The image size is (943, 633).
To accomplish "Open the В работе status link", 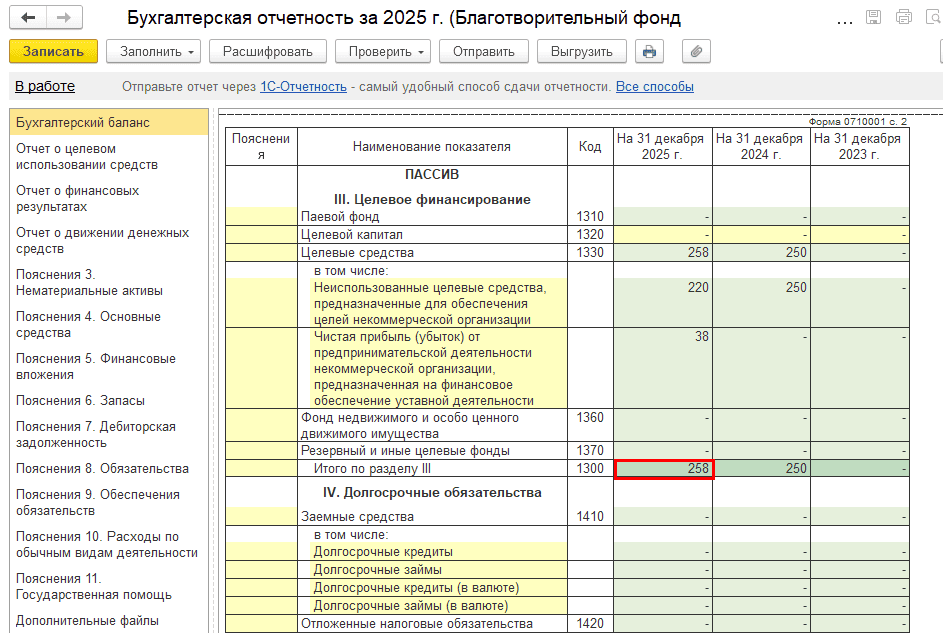I will click(45, 87).
